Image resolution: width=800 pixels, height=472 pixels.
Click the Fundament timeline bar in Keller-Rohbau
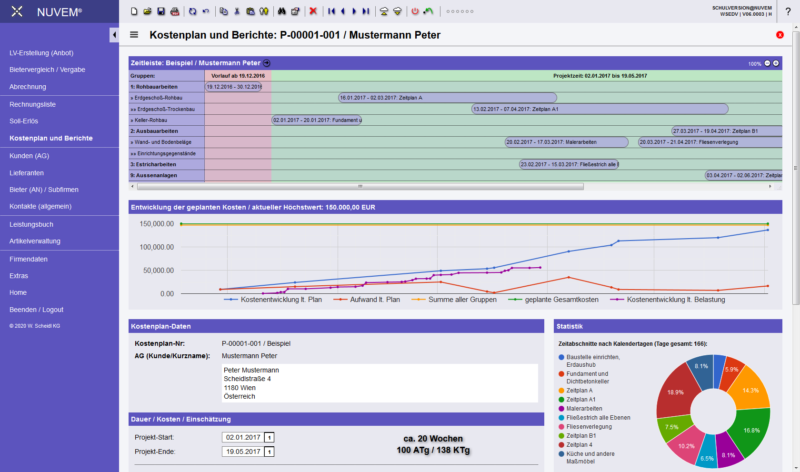[x=317, y=120]
